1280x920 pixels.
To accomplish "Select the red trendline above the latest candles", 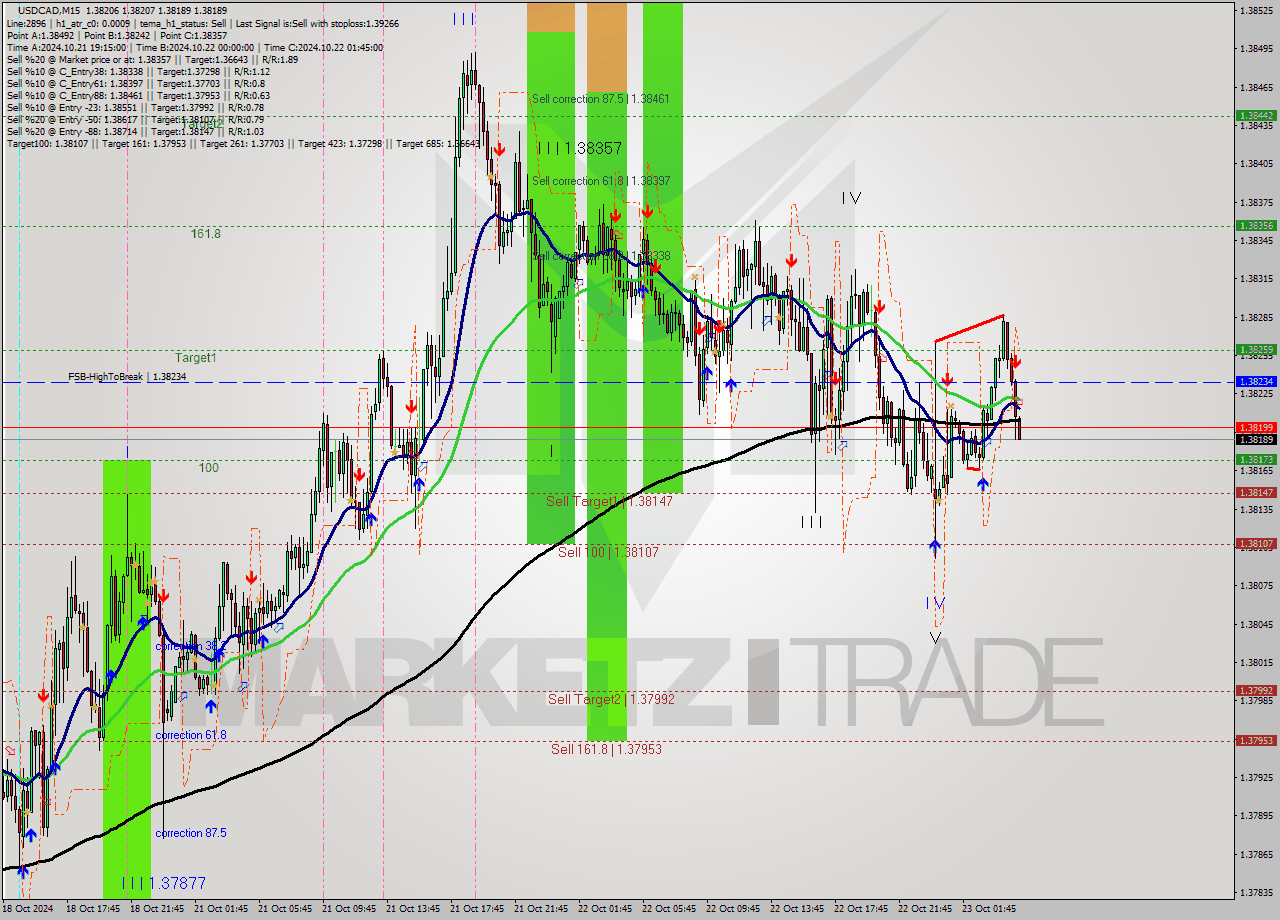I will pyautogui.click(x=969, y=329).
